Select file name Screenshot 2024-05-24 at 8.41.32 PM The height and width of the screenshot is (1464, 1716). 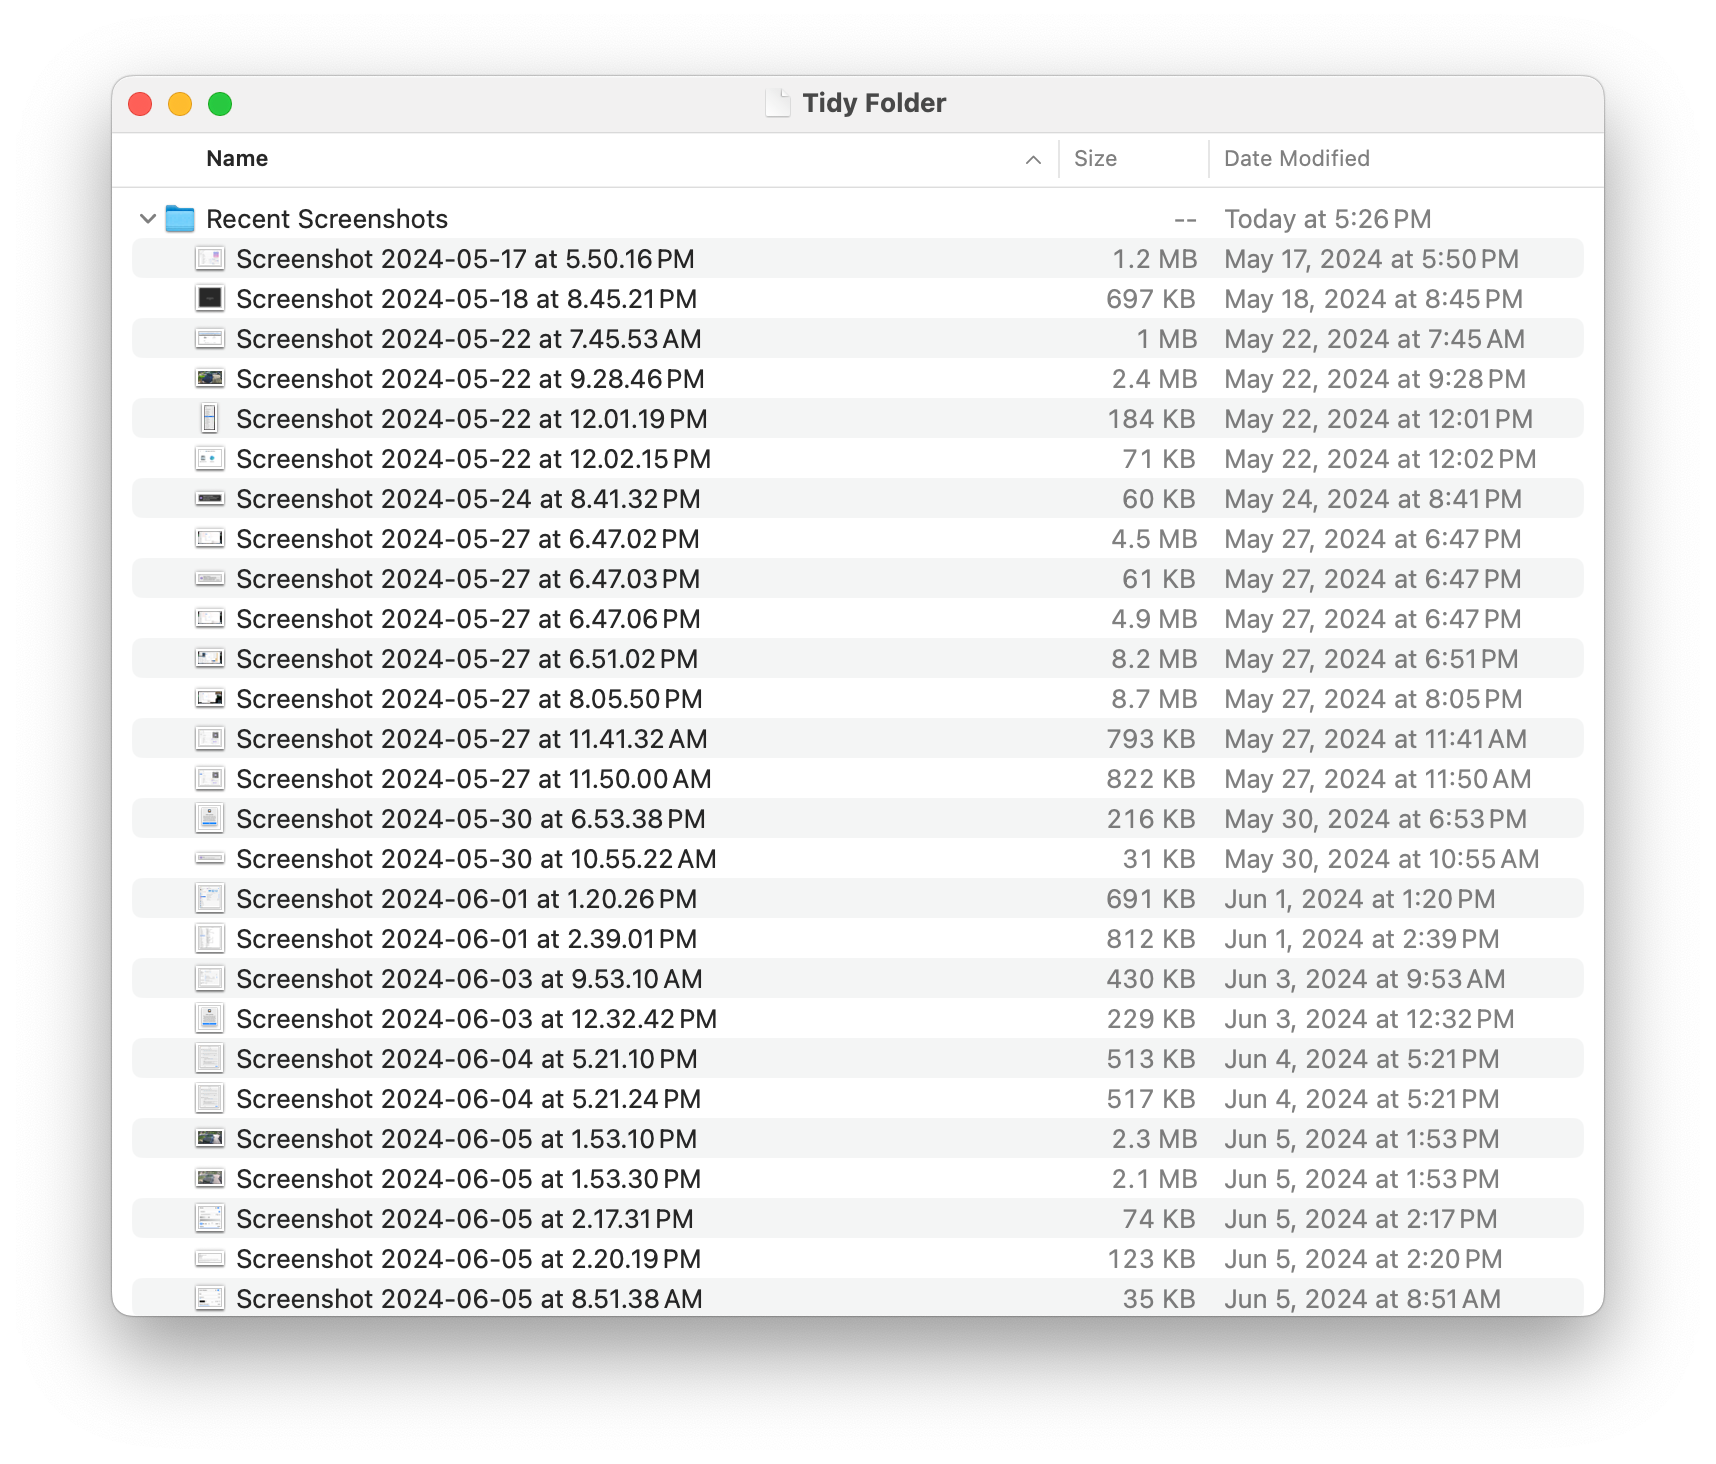pos(468,499)
